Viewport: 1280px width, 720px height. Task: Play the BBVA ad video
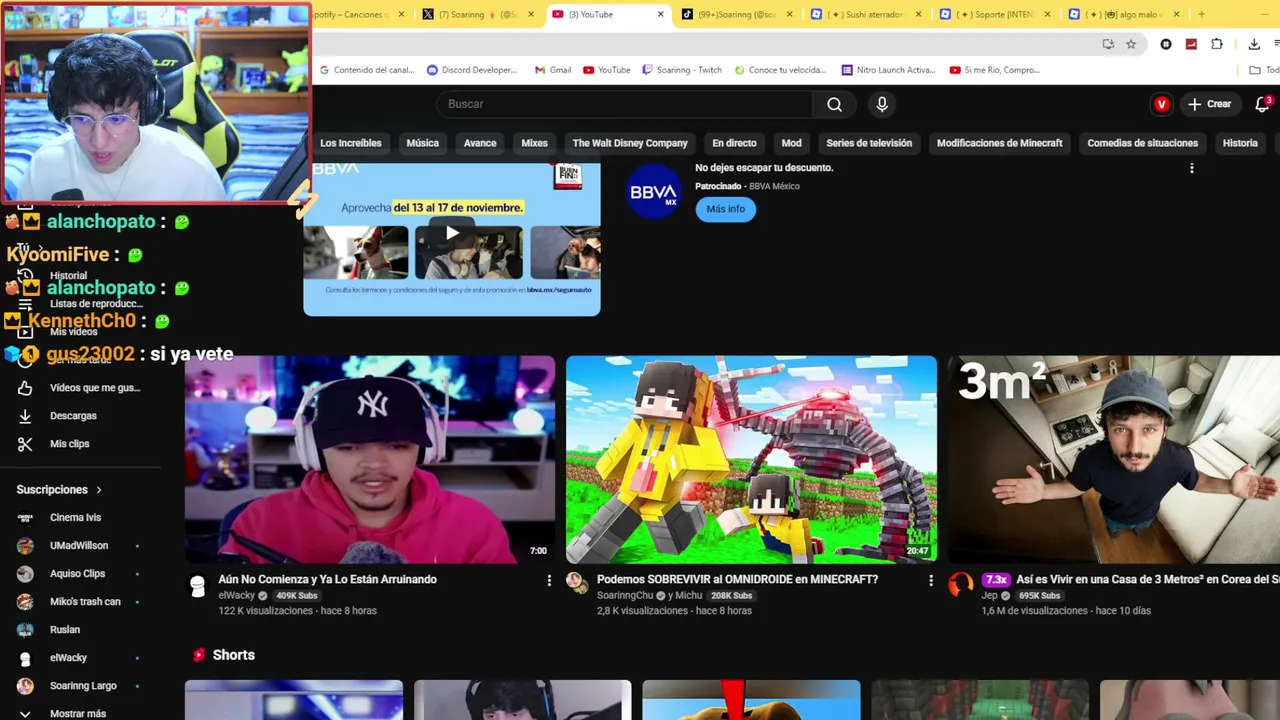tap(452, 233)
